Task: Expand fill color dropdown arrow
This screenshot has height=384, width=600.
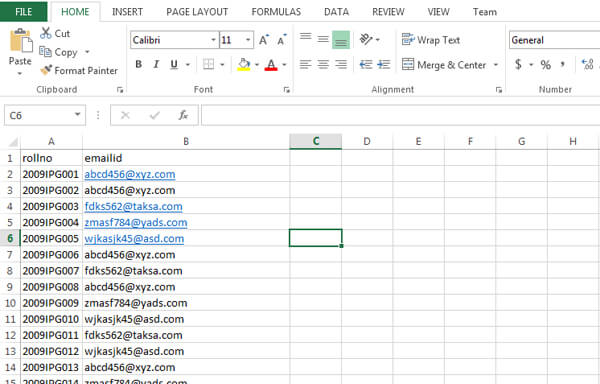Action: click(257, 65)
